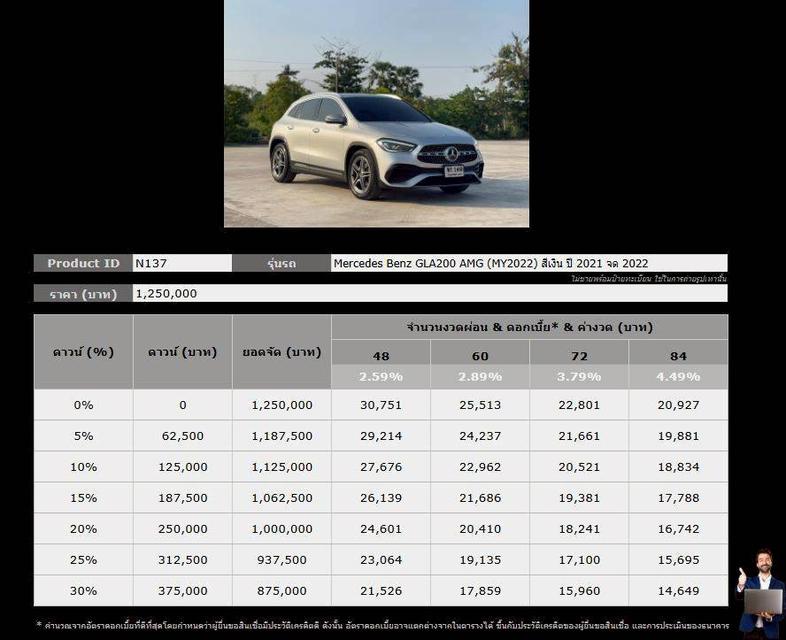786x640 pixels.
Task: Click the down payment amount 312,500
Action: (182, 560)
